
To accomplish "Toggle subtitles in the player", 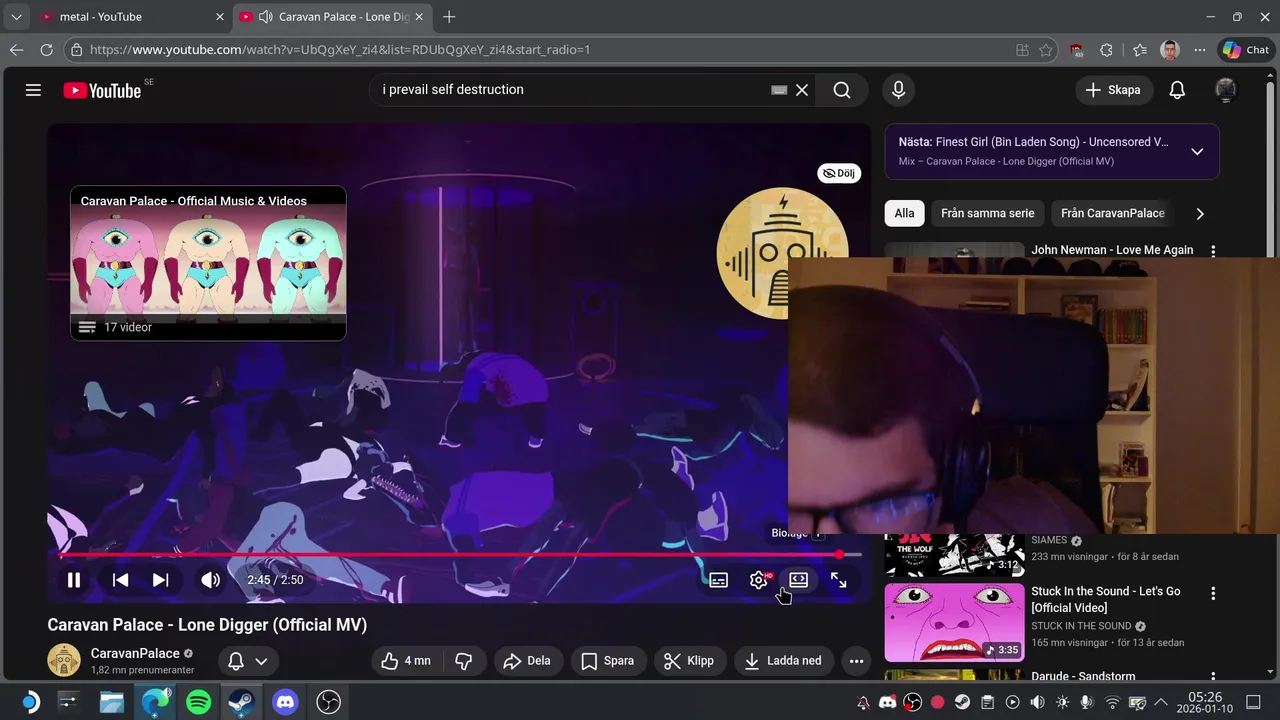I will (x=718, y=580).
